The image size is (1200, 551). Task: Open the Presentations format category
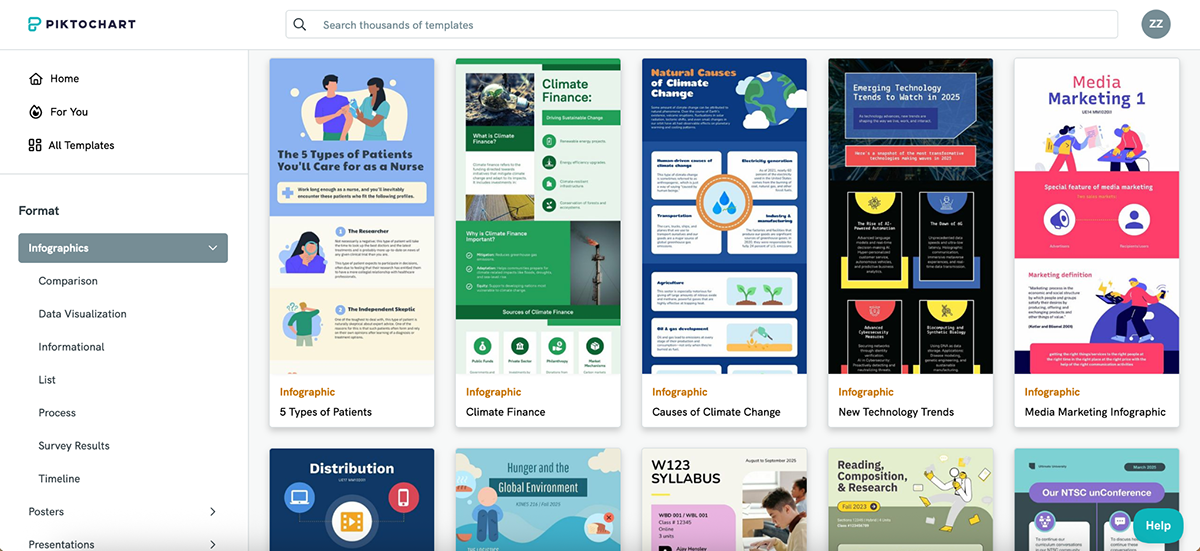tap(61, 544)
